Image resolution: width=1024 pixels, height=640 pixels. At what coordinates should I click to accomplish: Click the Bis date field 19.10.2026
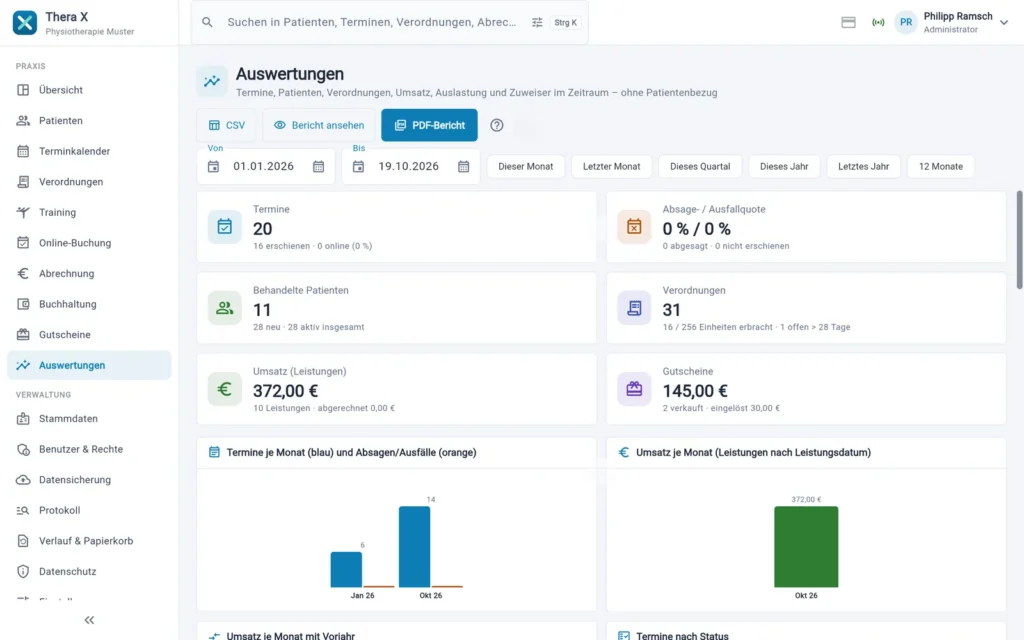411,167
